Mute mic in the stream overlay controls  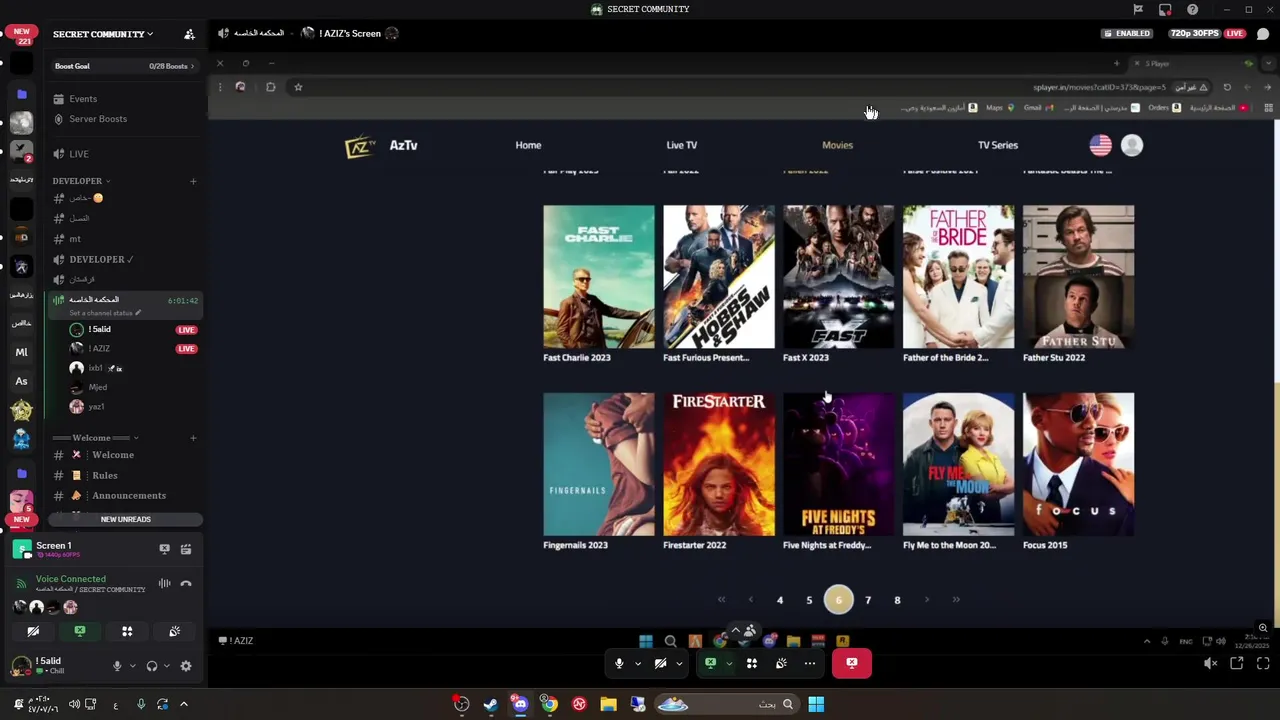tap(619, 663)
